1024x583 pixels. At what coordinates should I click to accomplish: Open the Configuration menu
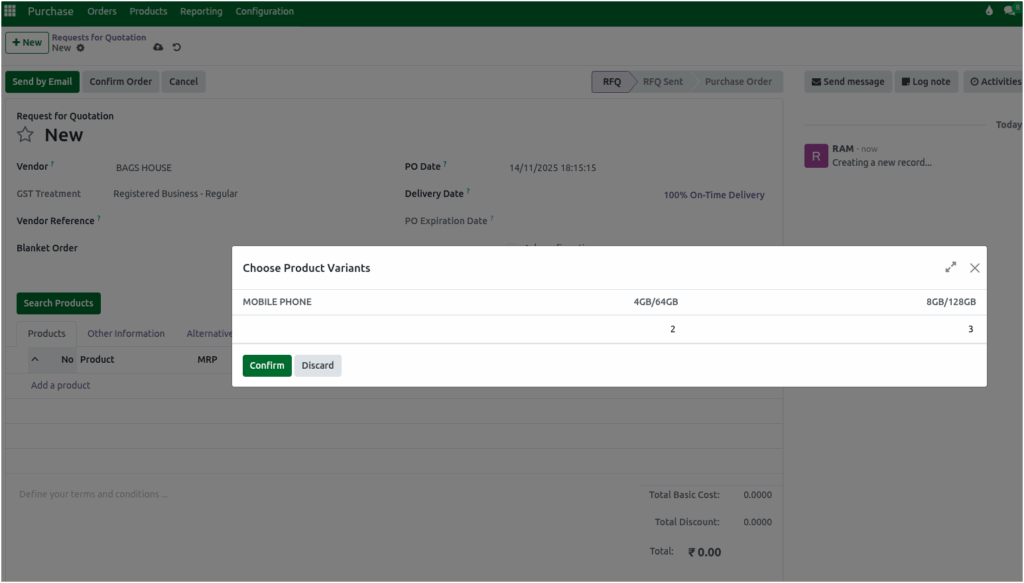pyautogui.click(x=264, y=11)
